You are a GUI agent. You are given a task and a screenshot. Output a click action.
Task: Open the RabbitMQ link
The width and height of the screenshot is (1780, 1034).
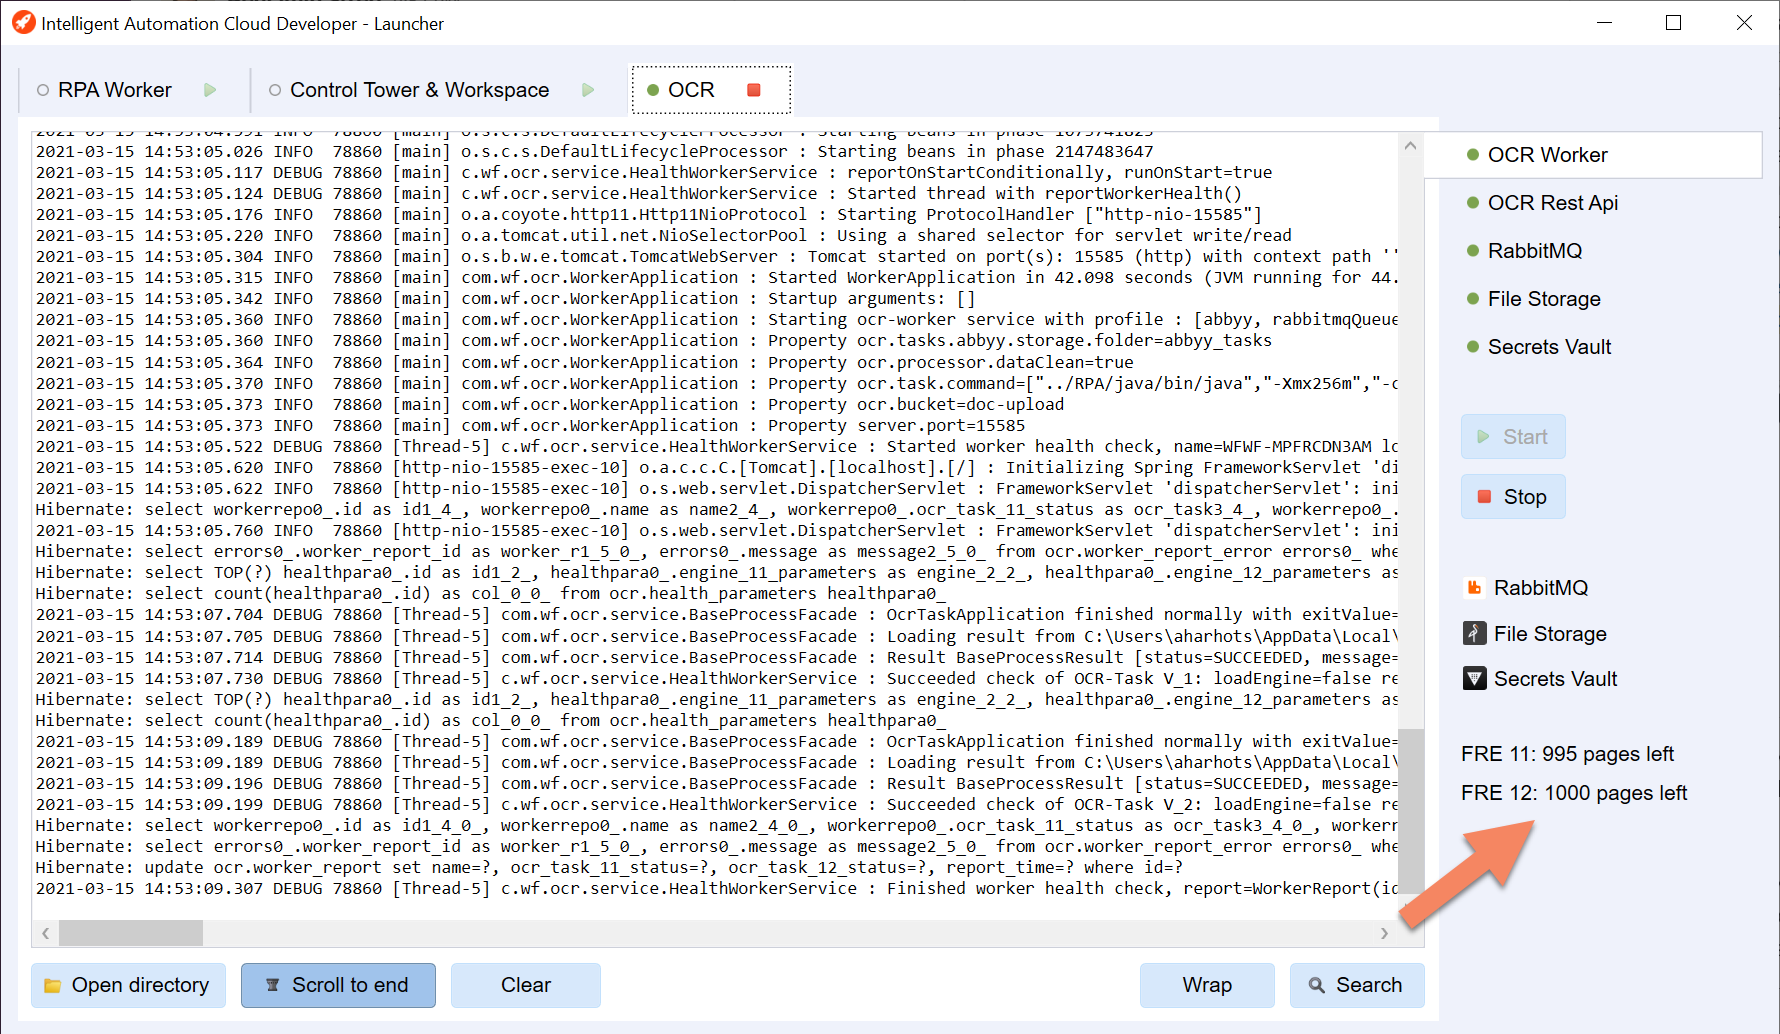[1540, 588]
